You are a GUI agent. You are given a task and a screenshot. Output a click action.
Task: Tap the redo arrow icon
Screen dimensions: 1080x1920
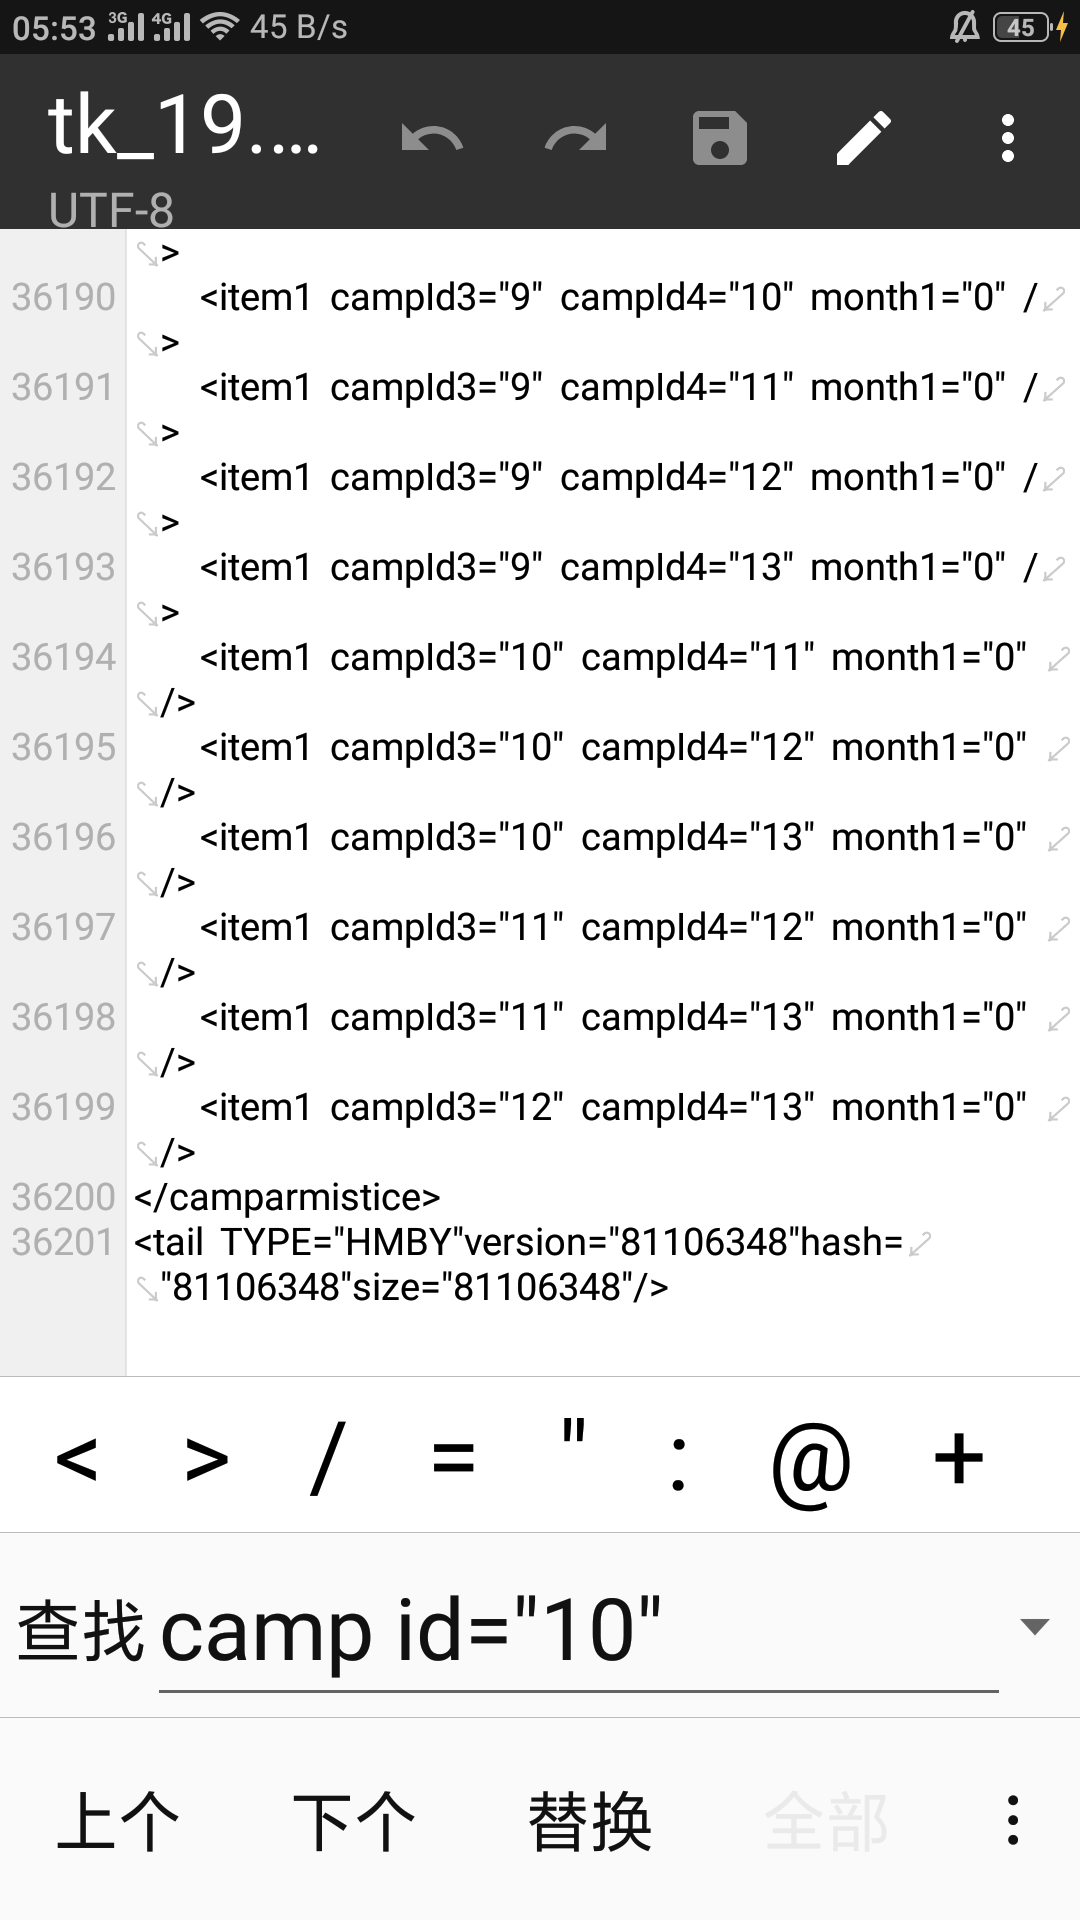point(576,138)
